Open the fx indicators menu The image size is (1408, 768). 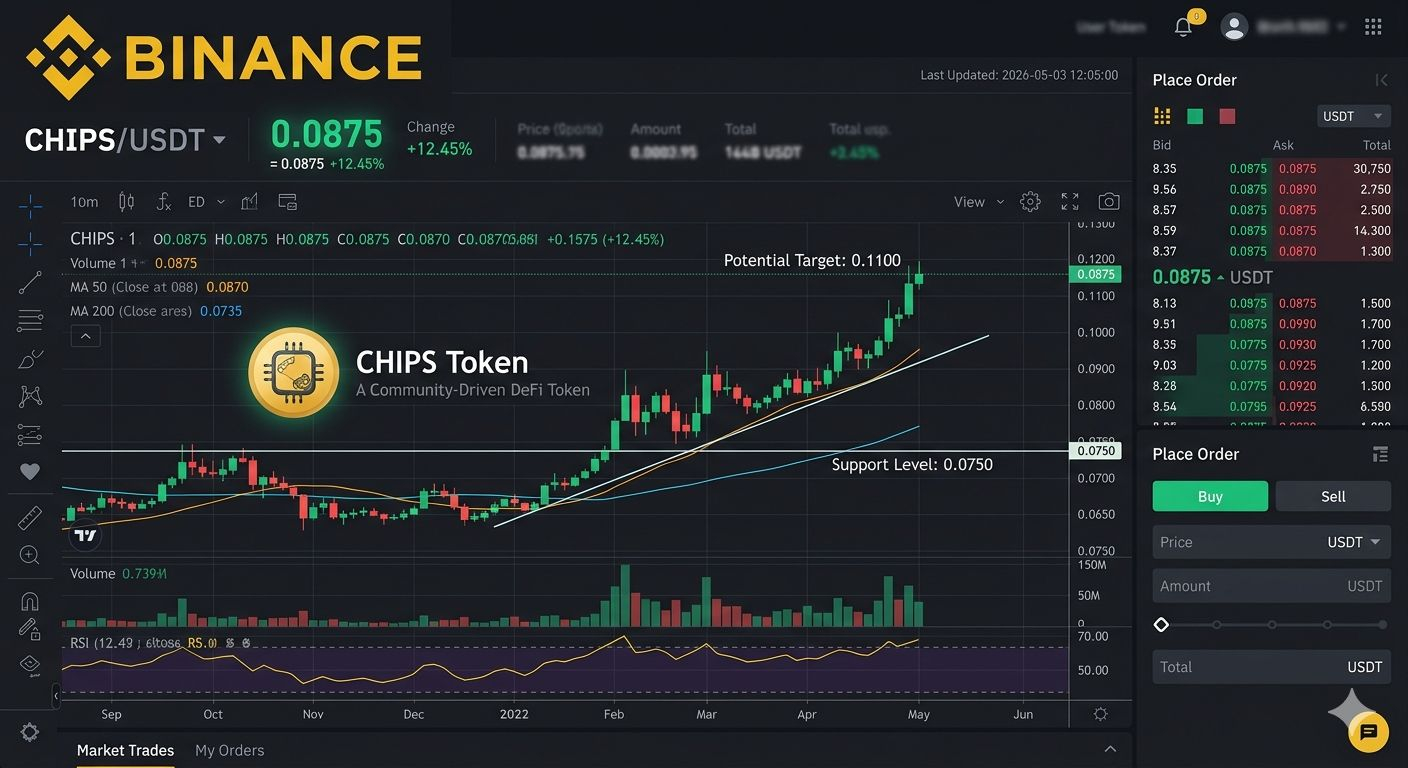[164, 202]
